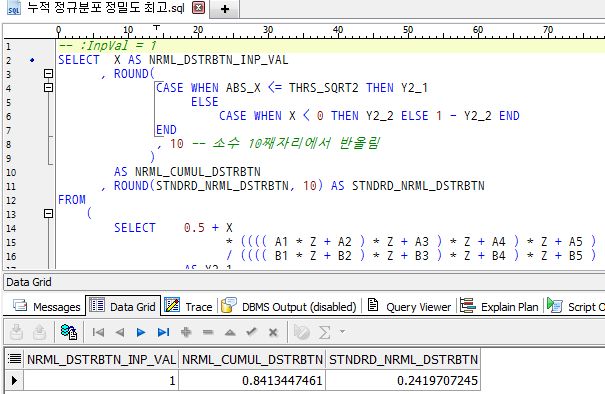This screenshot has width=605, height=394.
Task: Click the bookmark dot on line 2 gutter
Action: coord(32,60)
